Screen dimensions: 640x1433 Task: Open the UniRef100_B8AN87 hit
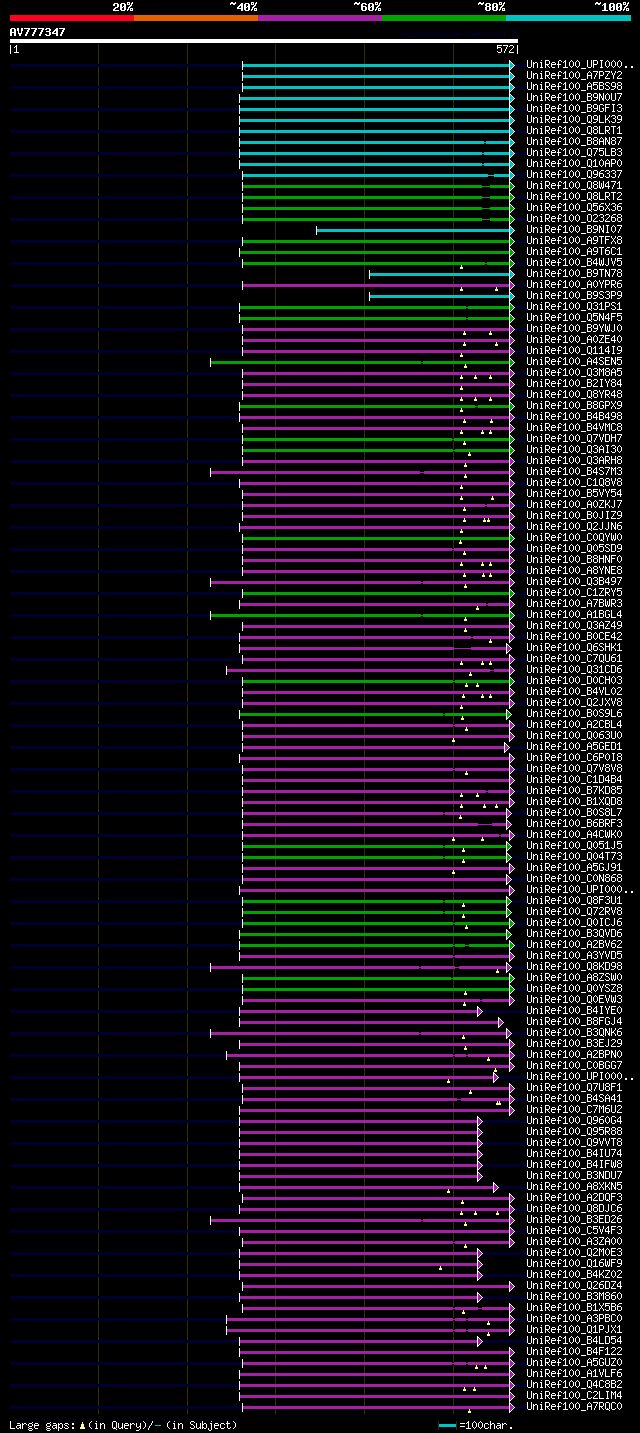pos(574,142)
